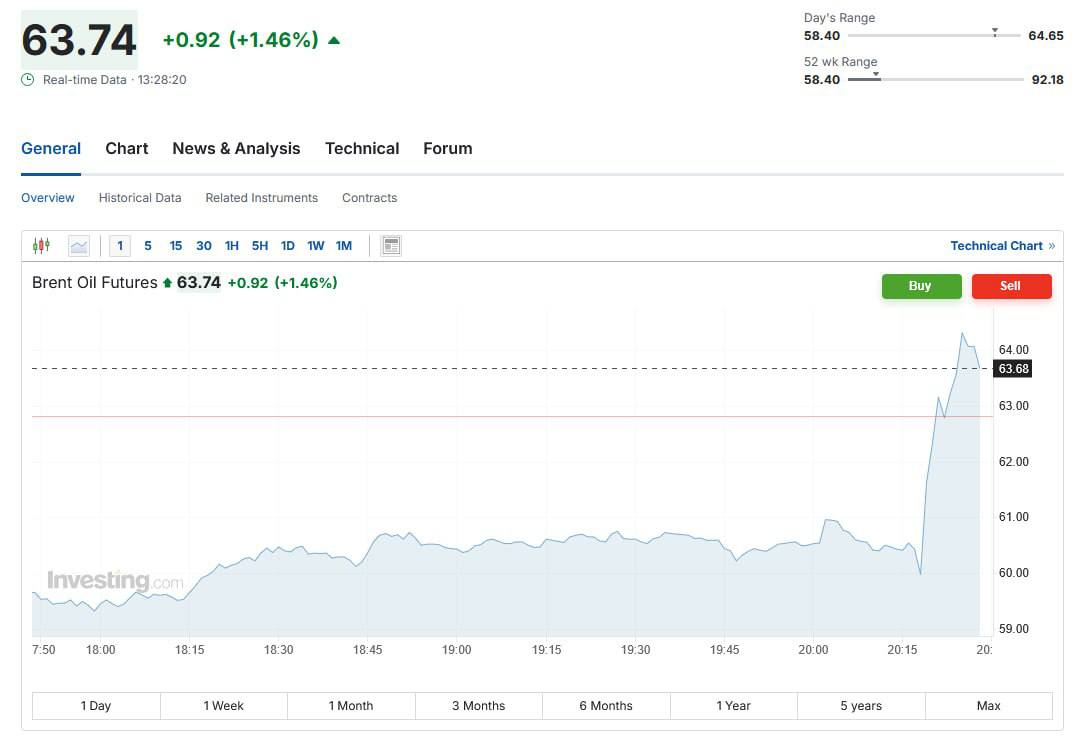Open the Technical Chart link
Image resolution: width=1088 pixels, height=744 pixels.
click(x=996, y=246)
